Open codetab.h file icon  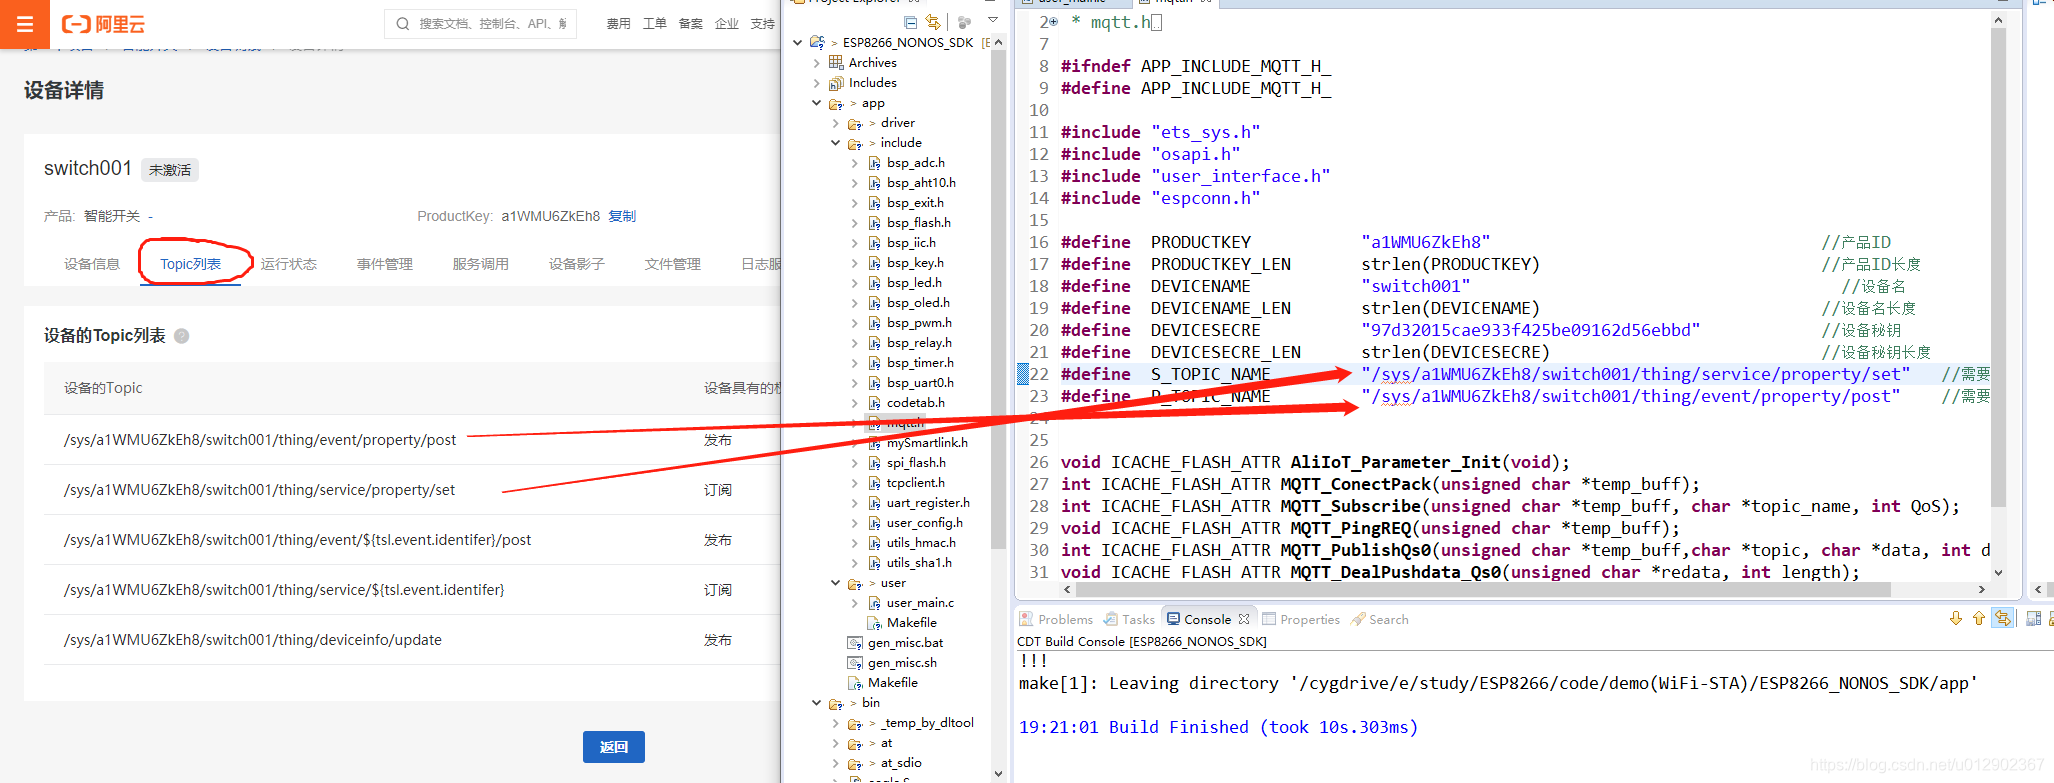pos(874,403)
